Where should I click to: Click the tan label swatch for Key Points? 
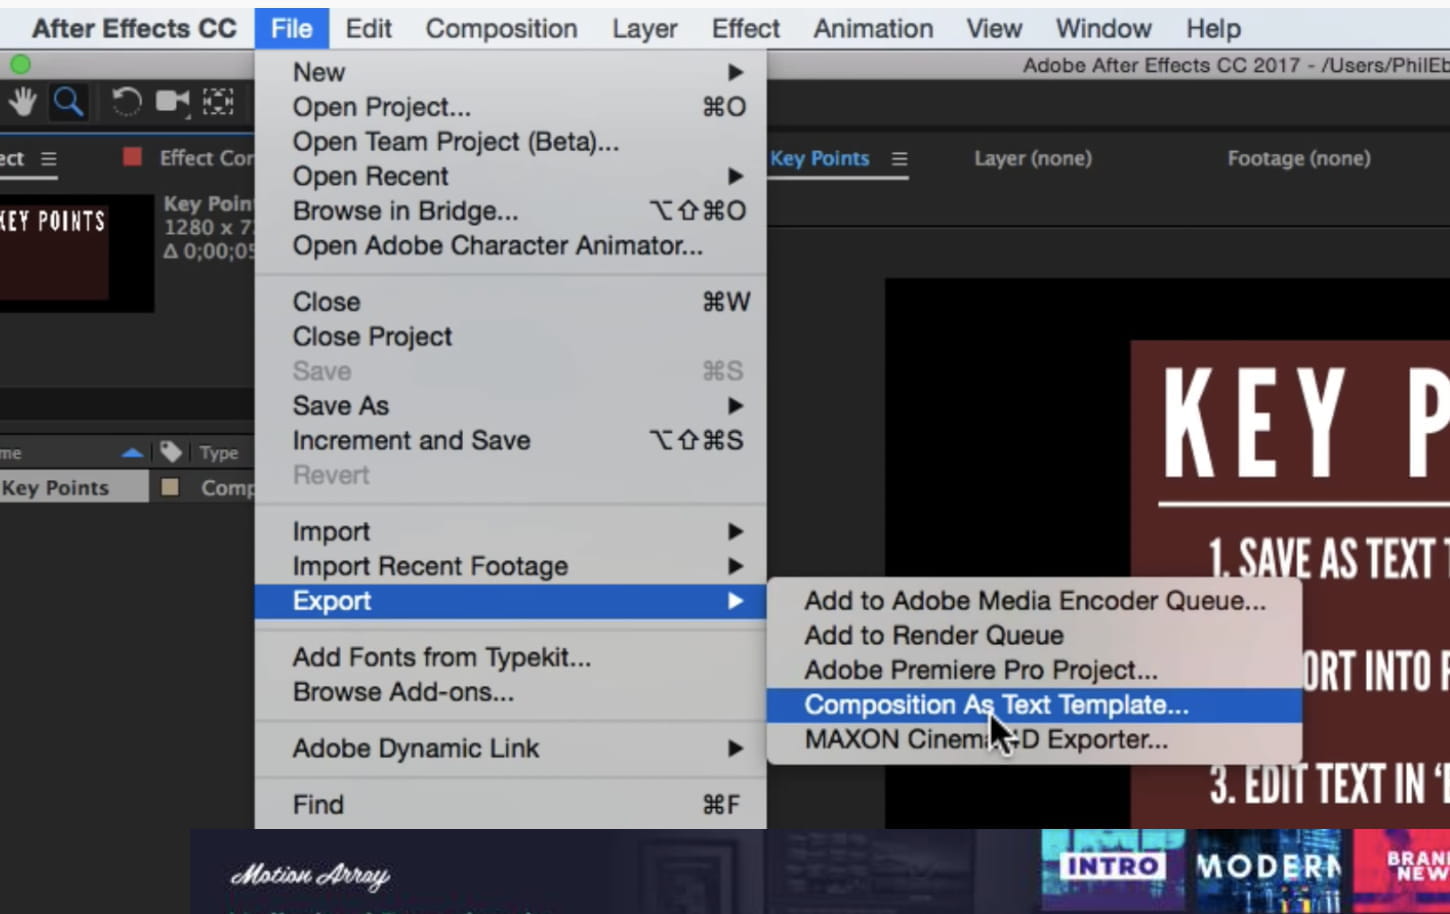tap(170, 487)
